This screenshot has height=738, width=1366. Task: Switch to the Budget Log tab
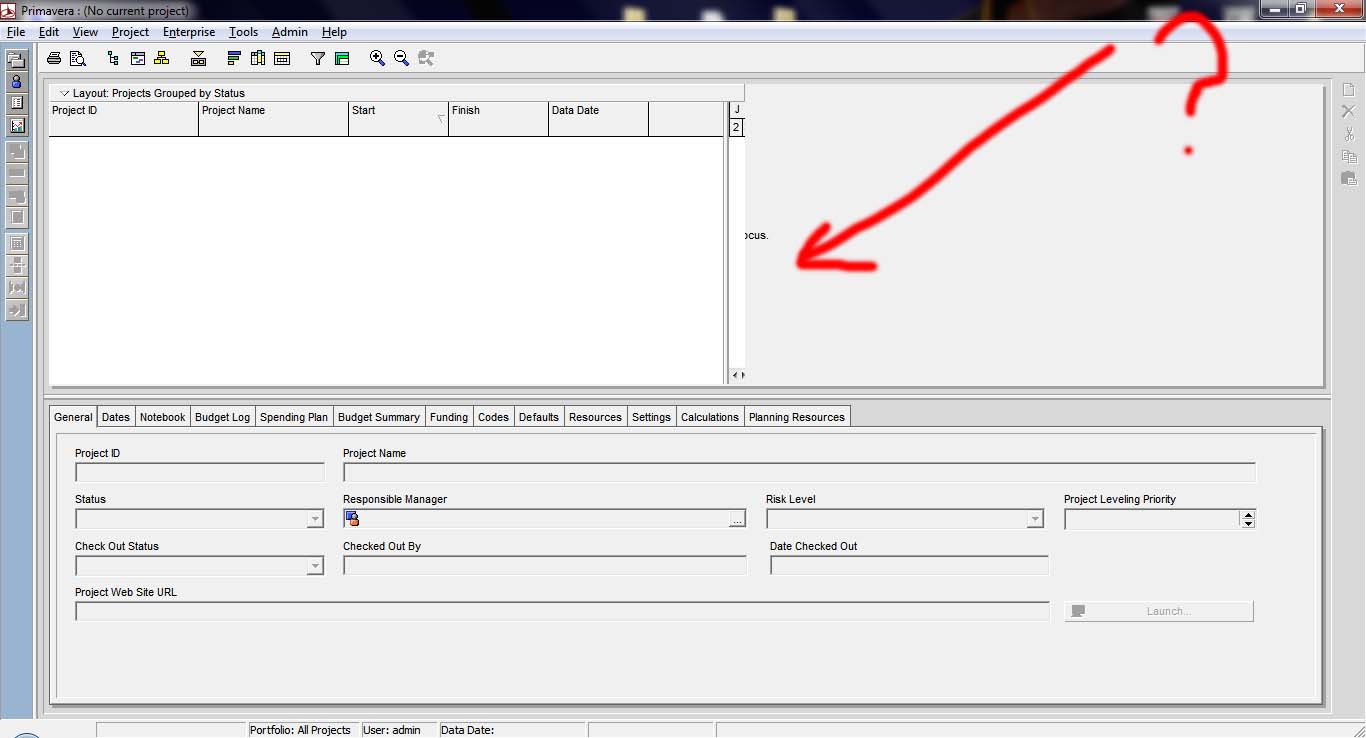[x=222, y=417]
